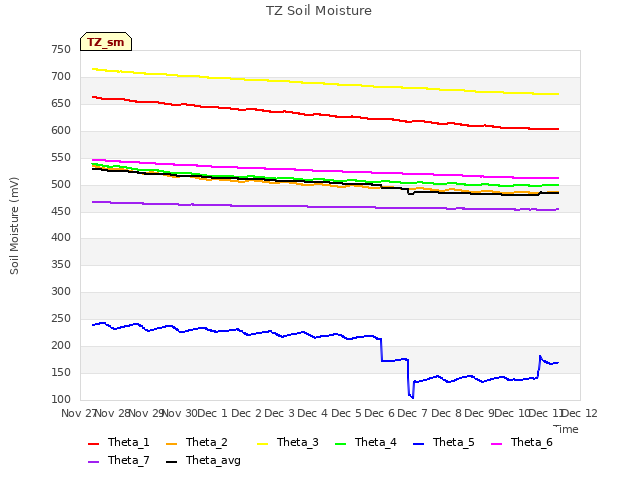Click the magenta Theta_6 legend swatch
Screen dimensions: 640x480
[x=496, y=443]
